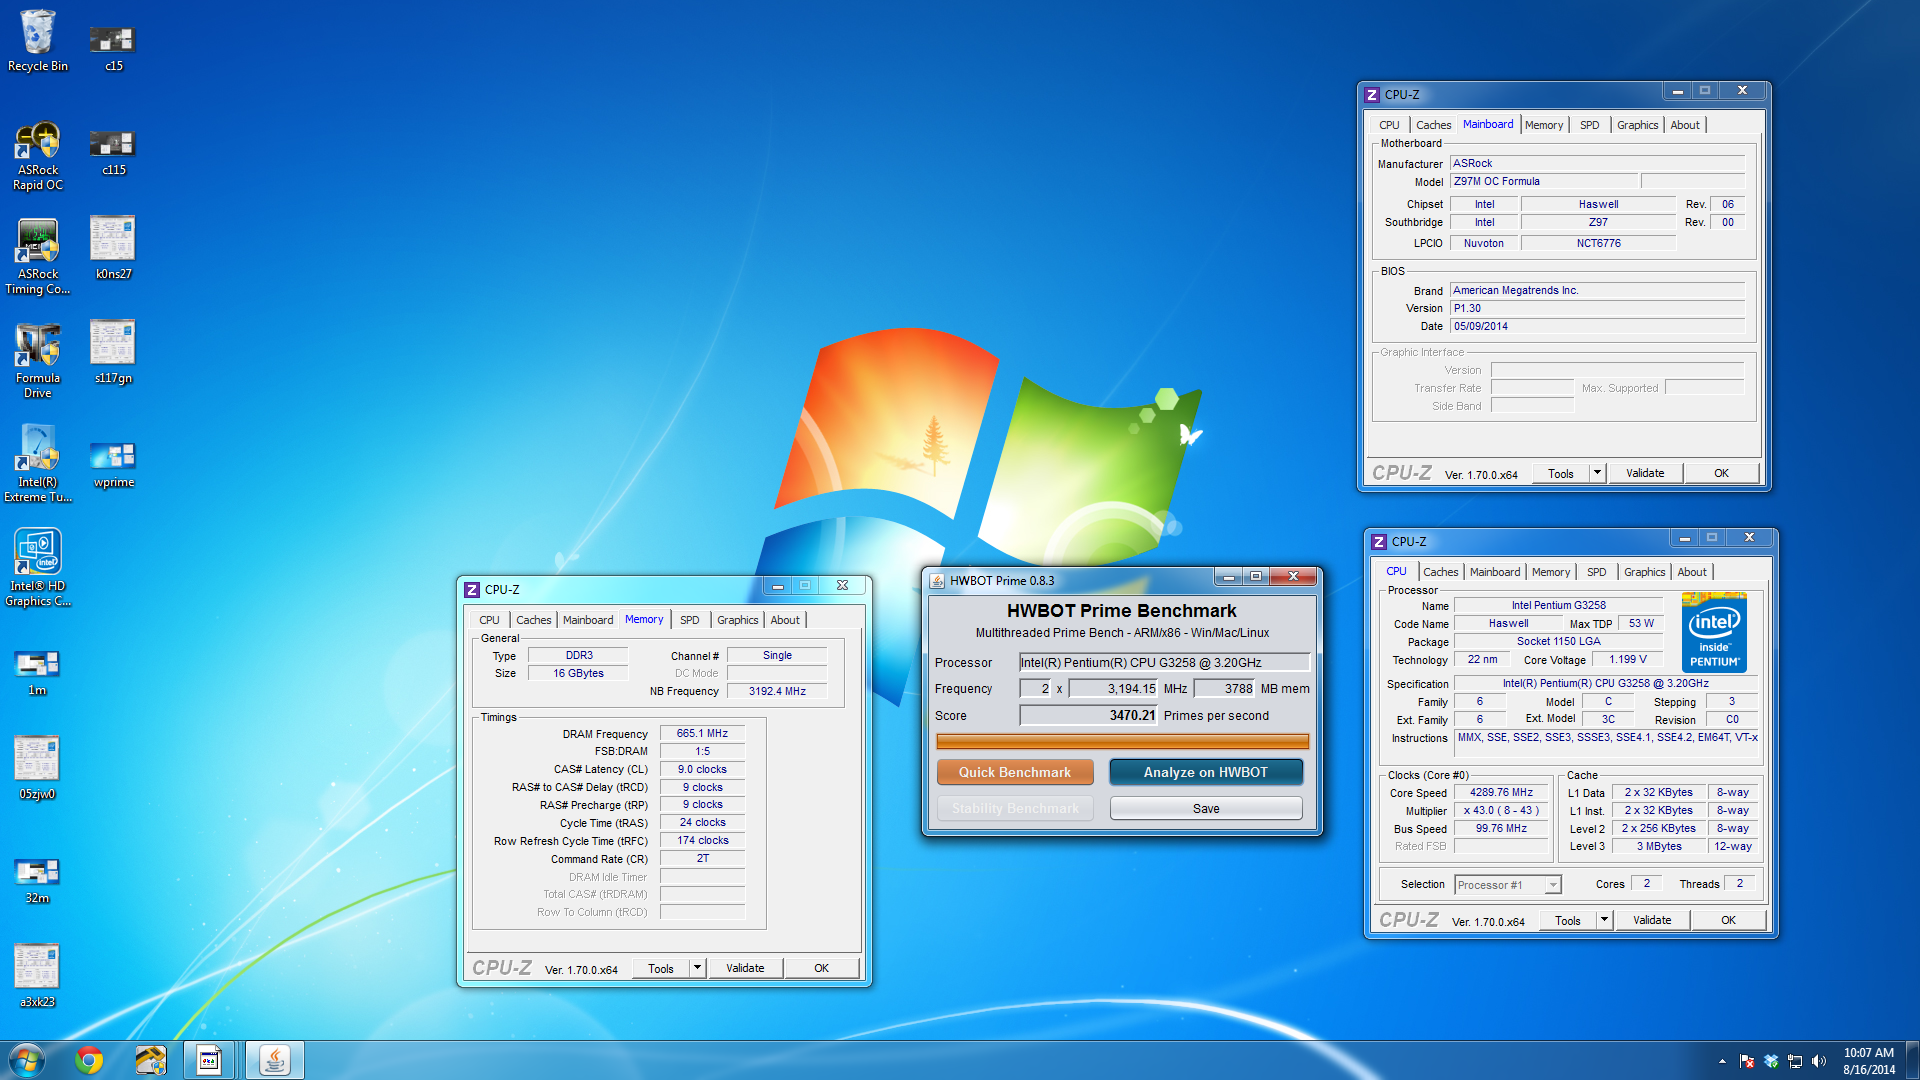Open the s117gn desktop file

click(x=113, y=352)
